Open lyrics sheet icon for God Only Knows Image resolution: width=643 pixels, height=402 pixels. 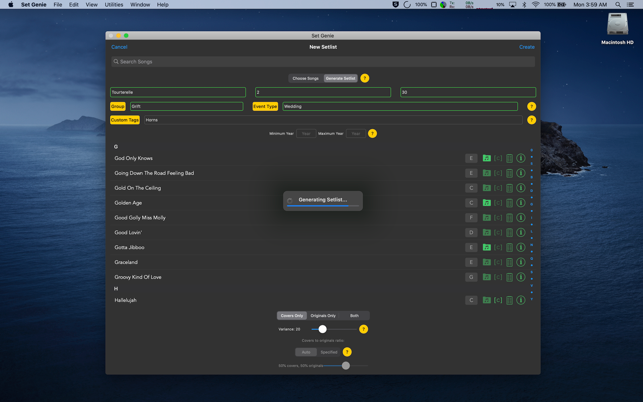click(509, 158)
